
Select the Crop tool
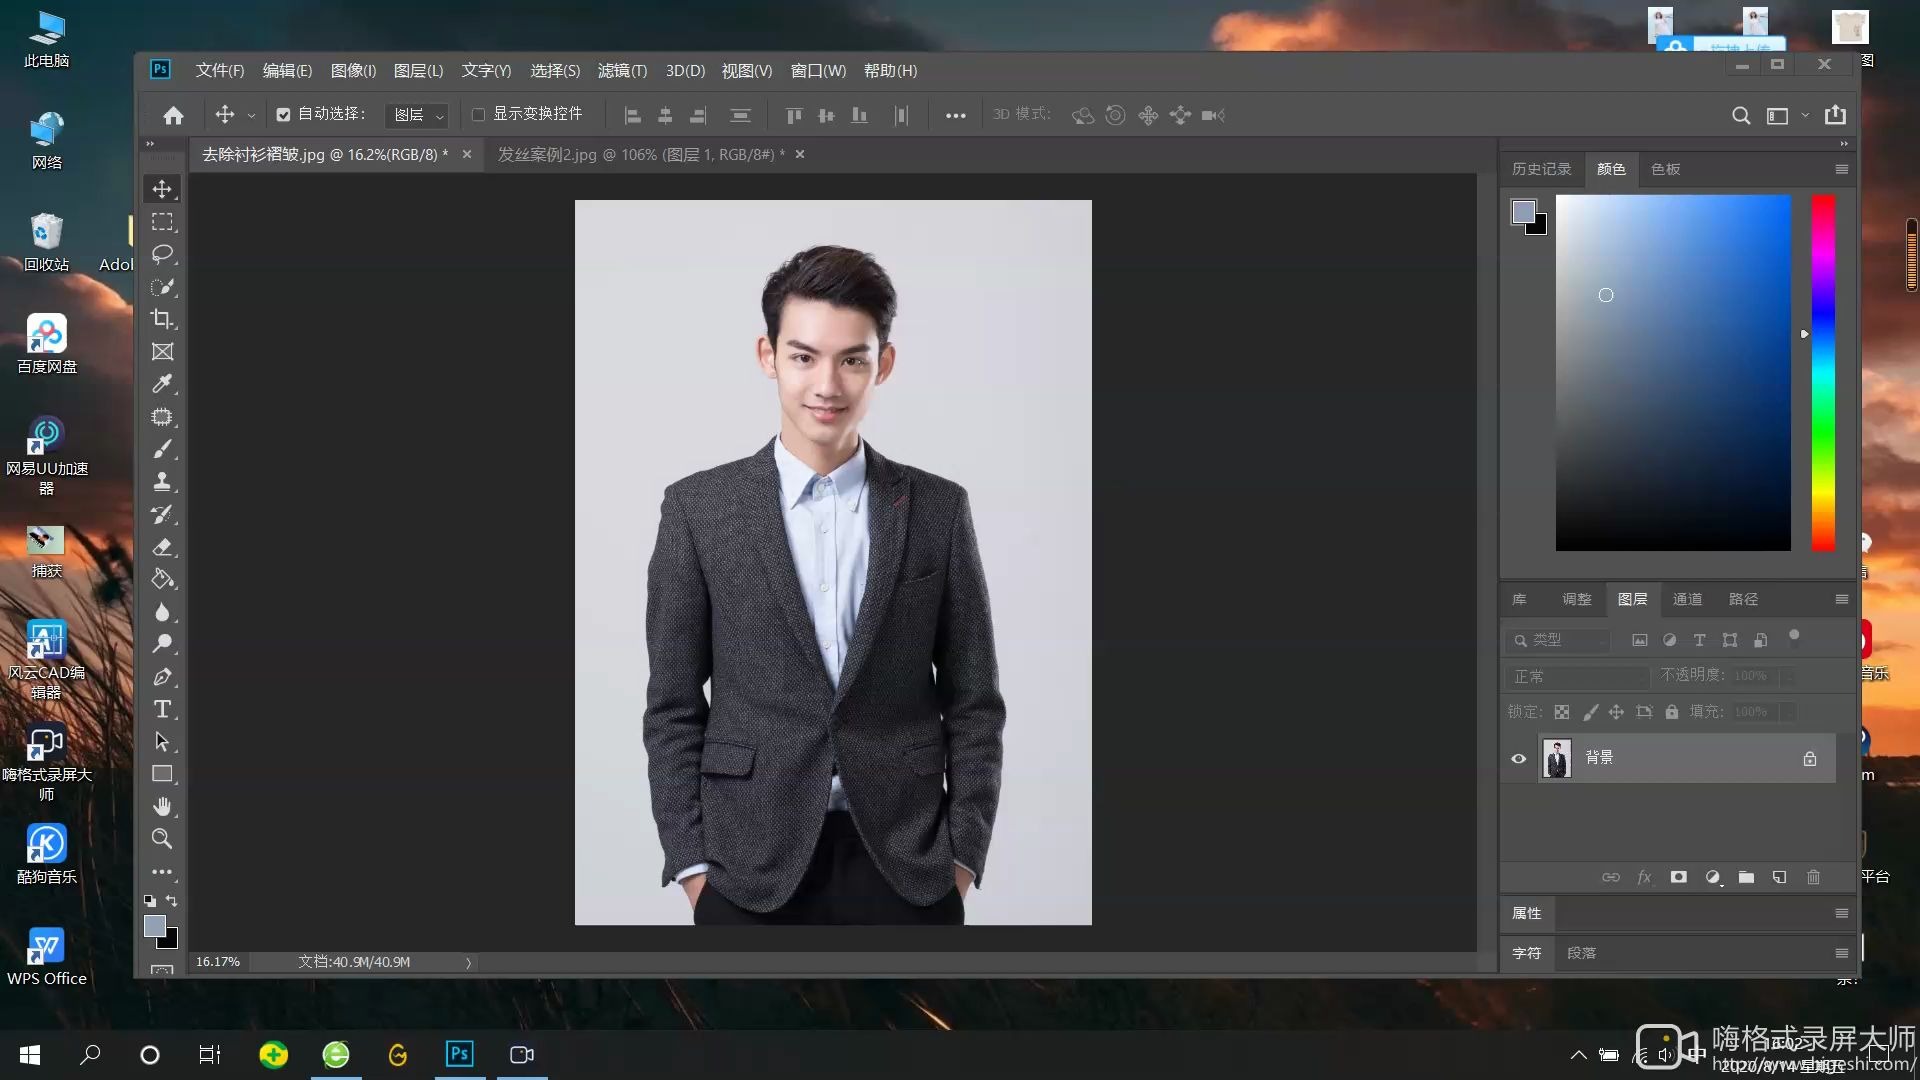point(162,319)
